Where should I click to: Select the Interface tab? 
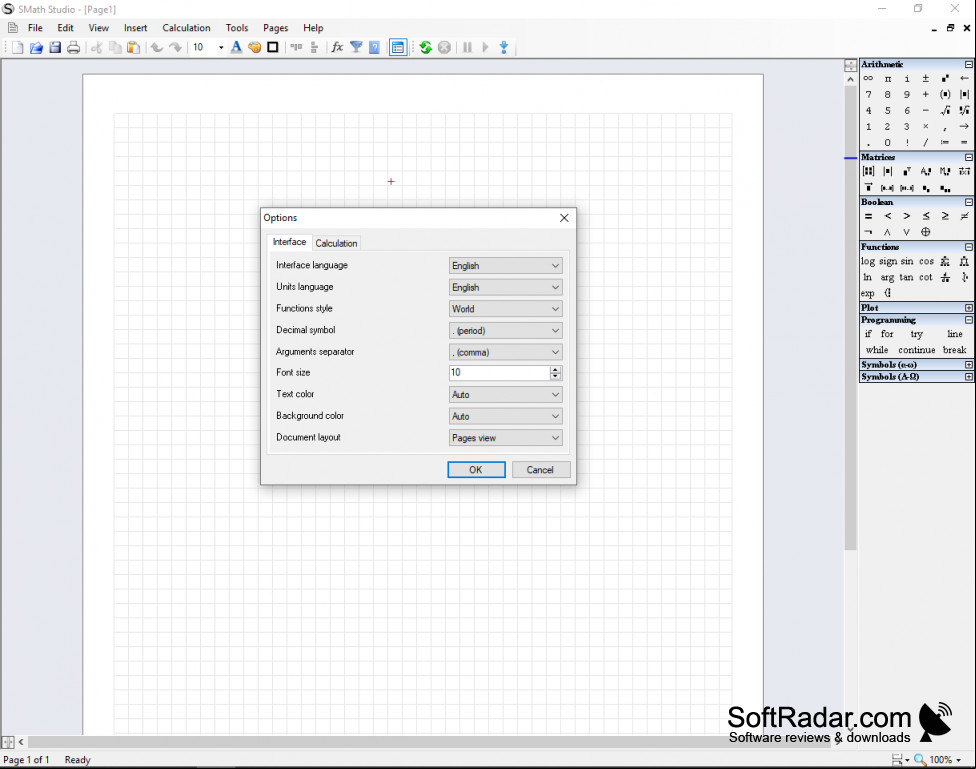click(289, 242)
